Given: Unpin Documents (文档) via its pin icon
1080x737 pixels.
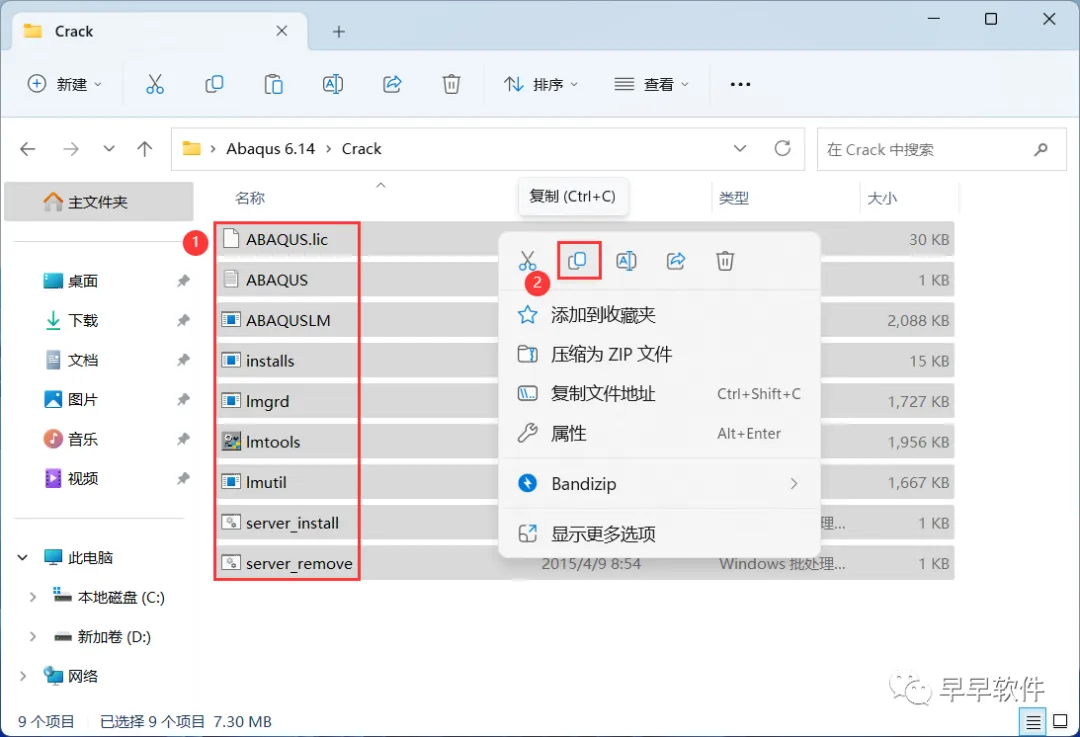Looking at the screenshot, I should click(x=183, y=360).
